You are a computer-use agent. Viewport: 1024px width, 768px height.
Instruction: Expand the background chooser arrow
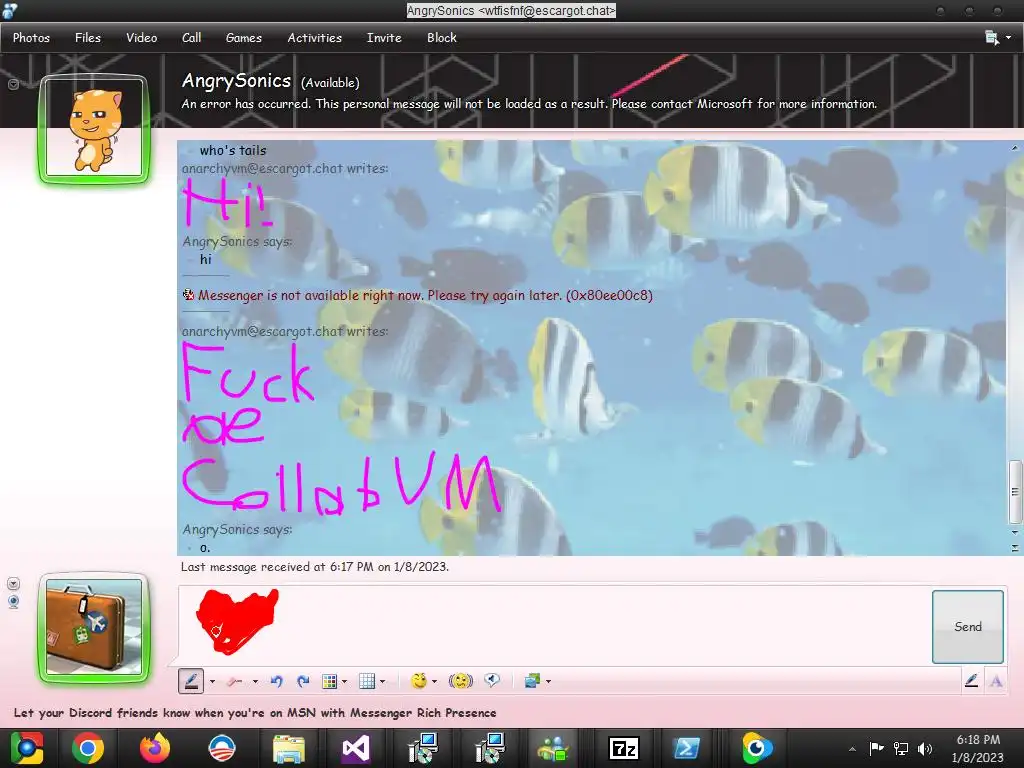coord(548,682)
